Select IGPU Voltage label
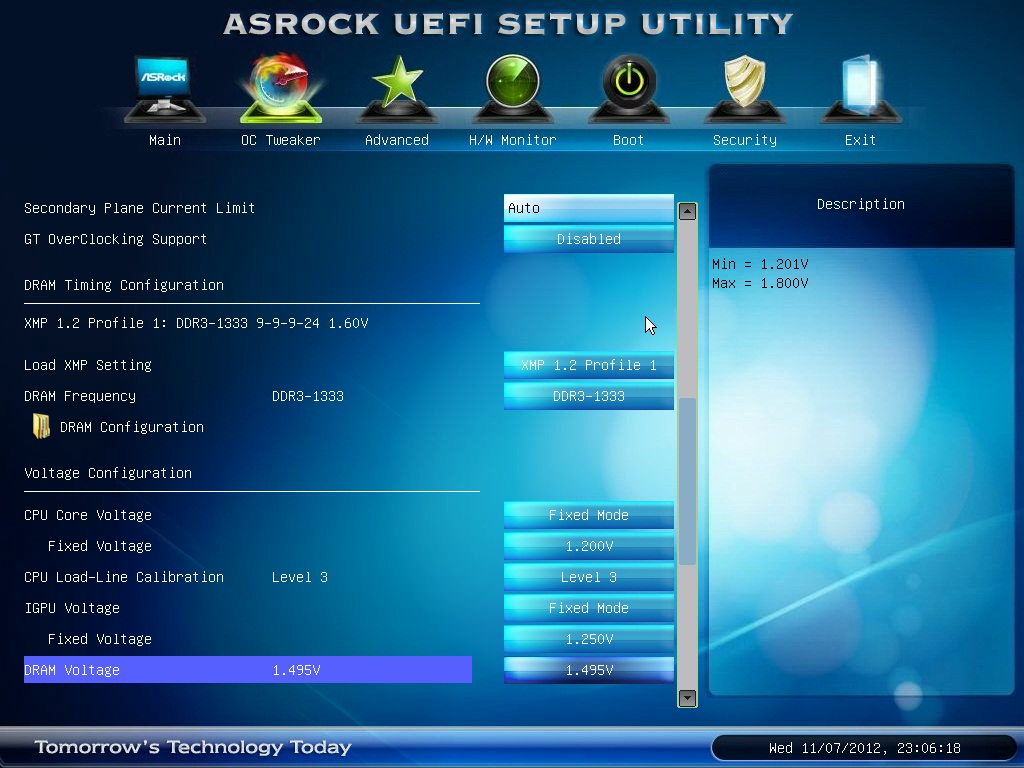Image resolution: width=1024 pixels, height=768 pixels. (72, 608)
